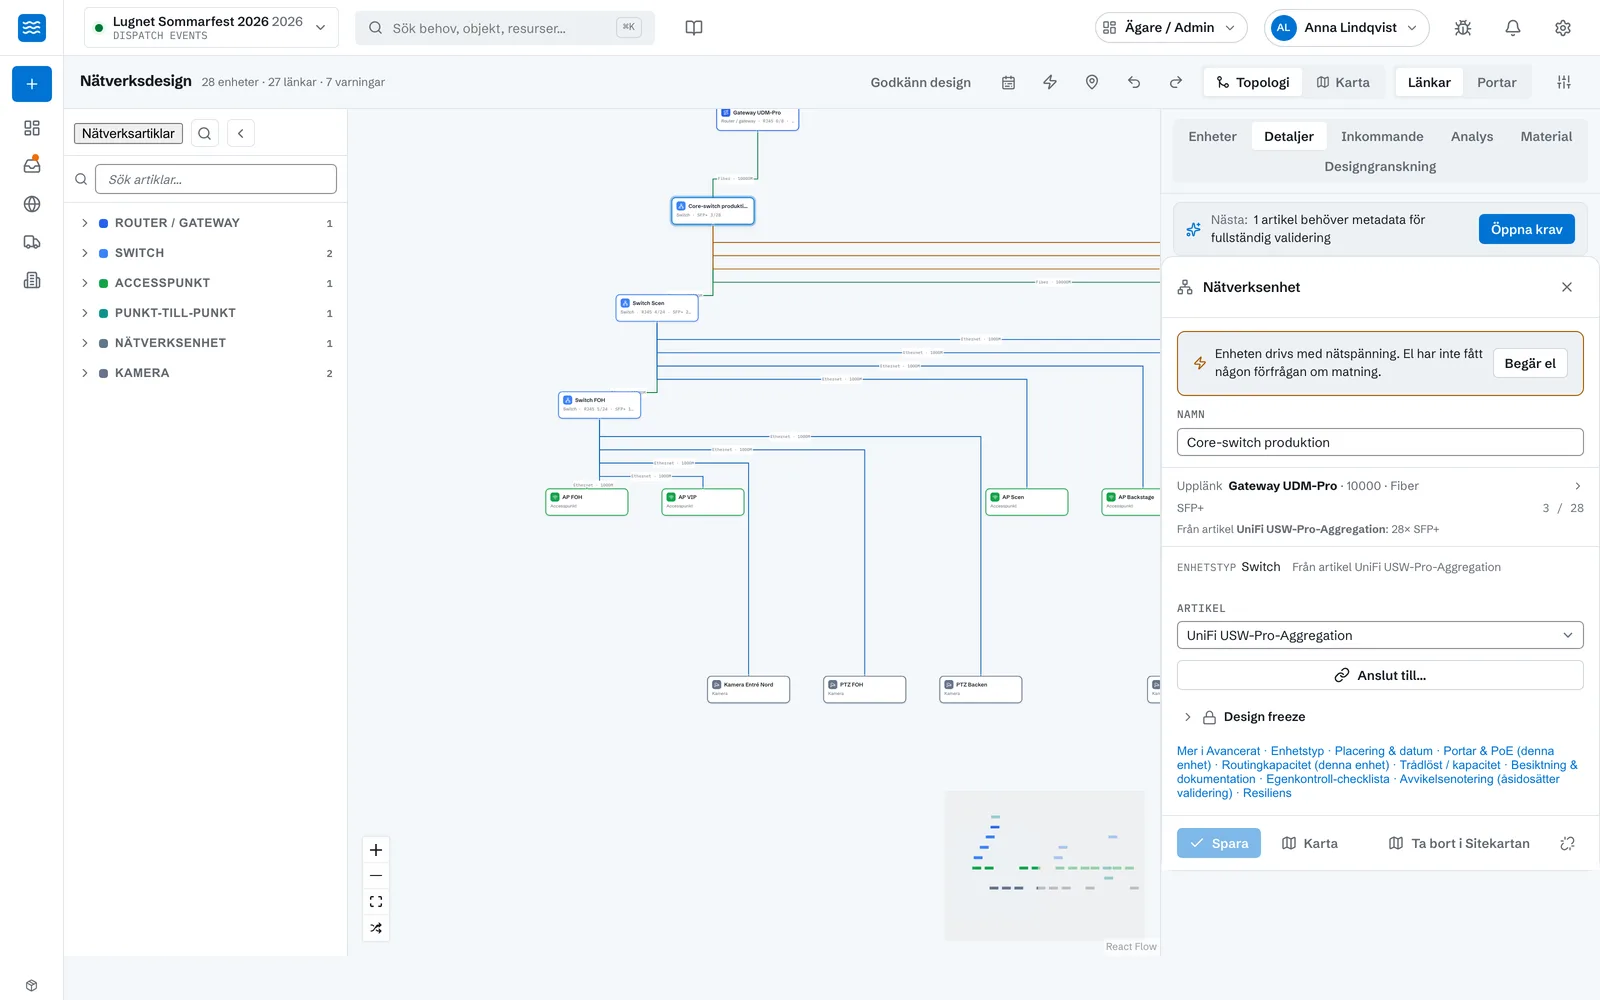1600x1000 pixels.
Task: Open the book documentation icon
Action: pyautogui.click(x=694, y=28)
